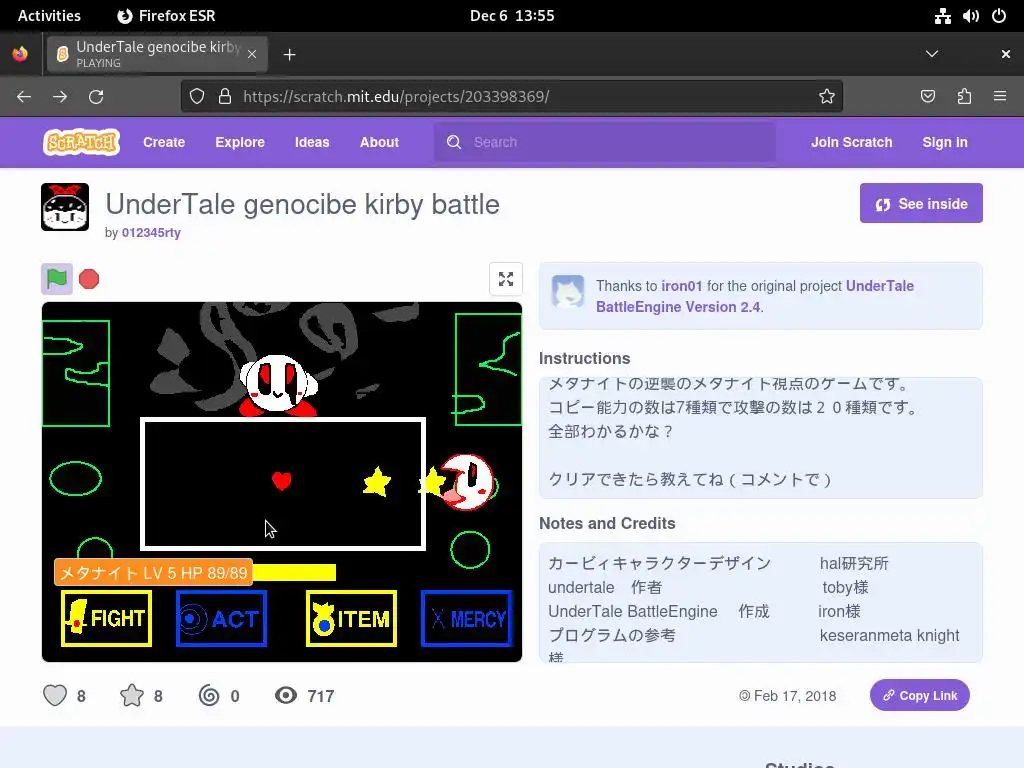
Task: Click Join Scratch
Action: click(852, 142)
